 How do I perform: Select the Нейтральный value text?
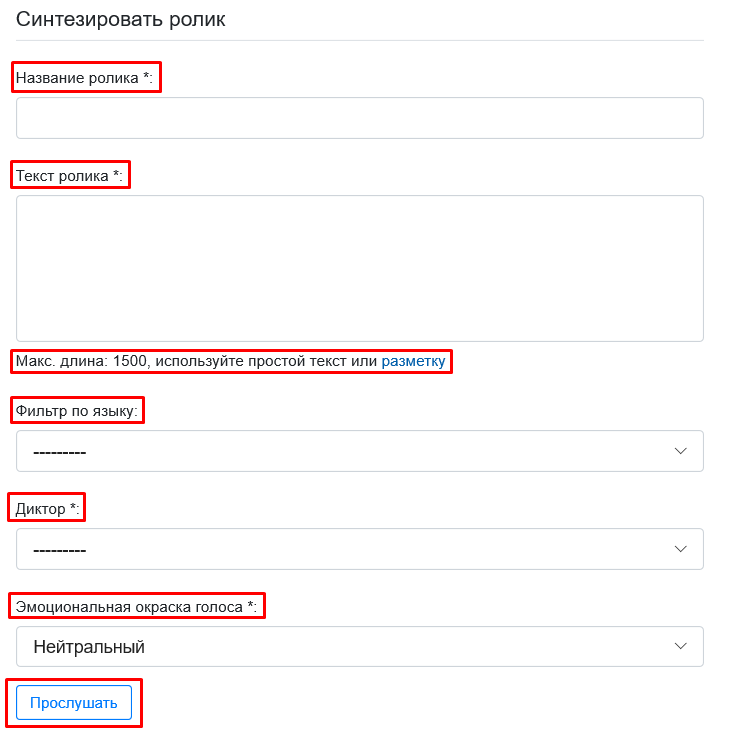click(x=89, y=647)
